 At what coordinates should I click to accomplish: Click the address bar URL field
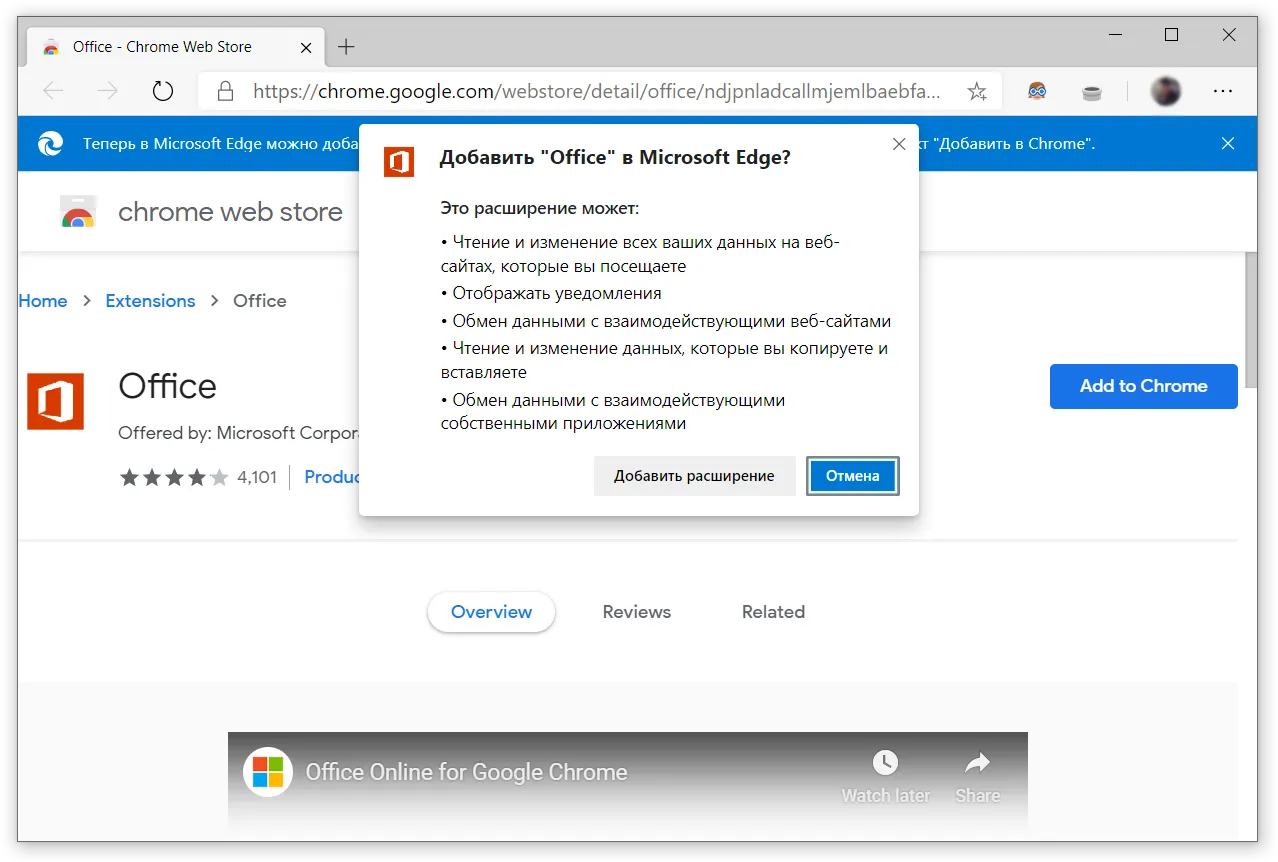(x=595, y=92)
